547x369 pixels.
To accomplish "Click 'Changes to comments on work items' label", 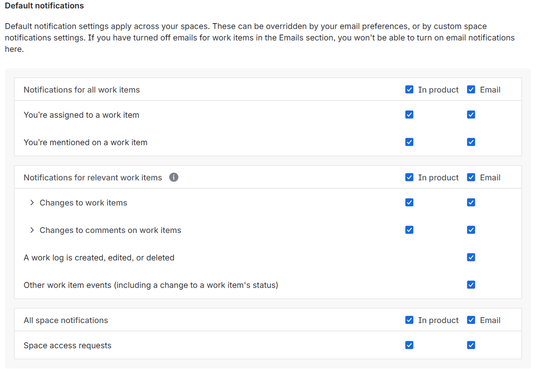I will pos(110,230).
